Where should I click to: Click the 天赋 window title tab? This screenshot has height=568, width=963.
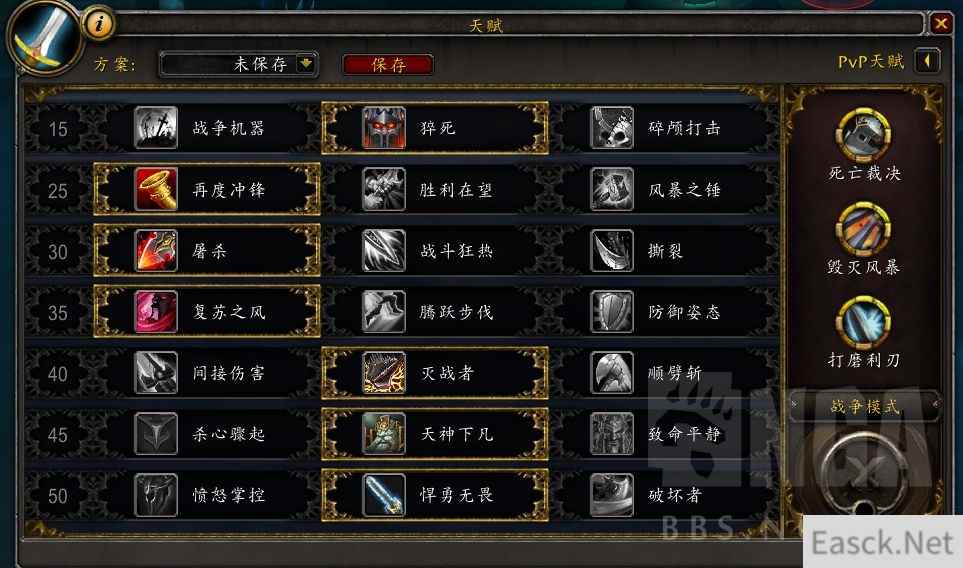pos(486,25)
